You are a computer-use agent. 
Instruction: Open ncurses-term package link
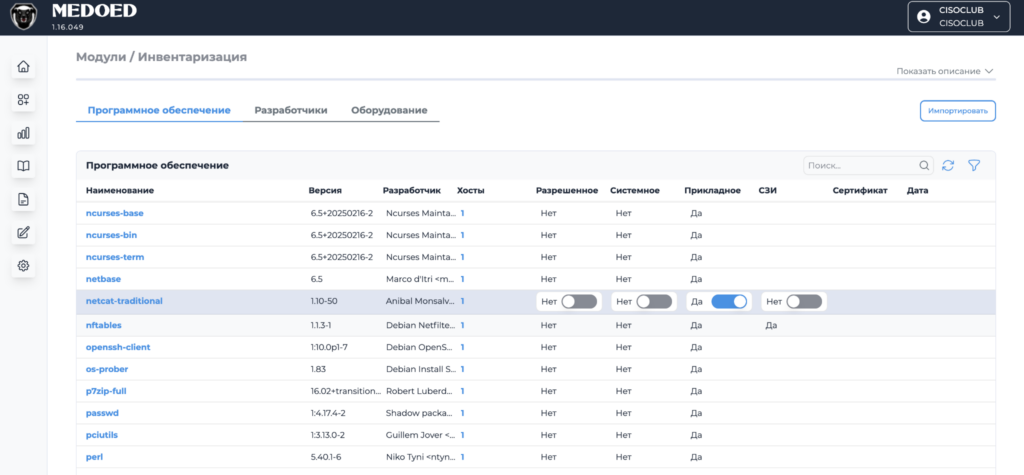(115, 257)
